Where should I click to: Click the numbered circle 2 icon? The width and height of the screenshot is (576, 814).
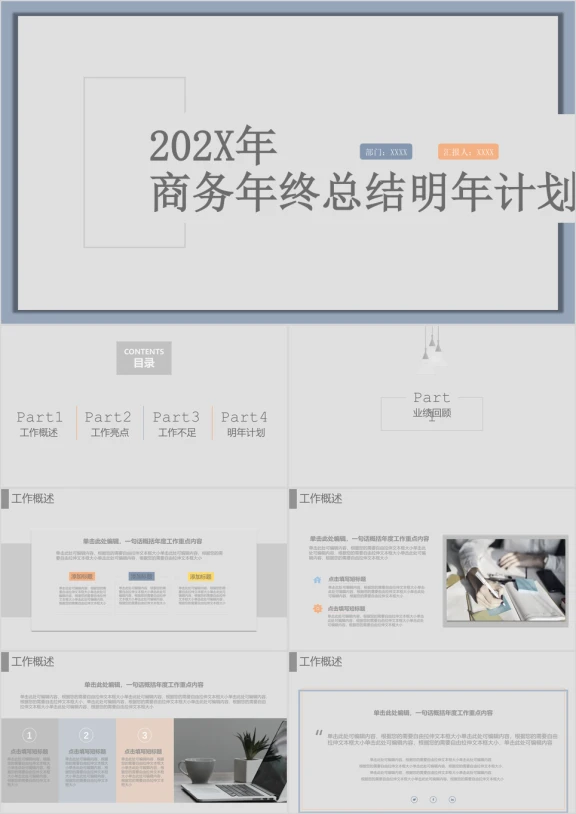[86, 735]
